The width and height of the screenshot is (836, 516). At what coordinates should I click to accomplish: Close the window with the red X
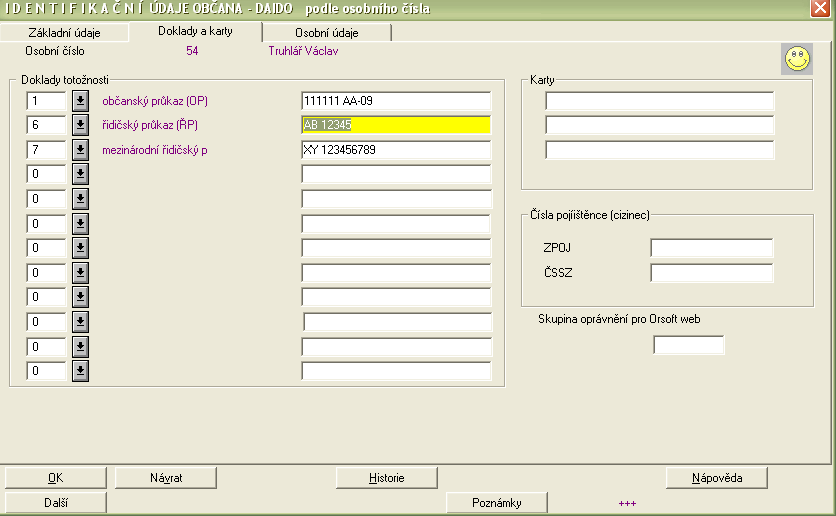tap(820, 9)
